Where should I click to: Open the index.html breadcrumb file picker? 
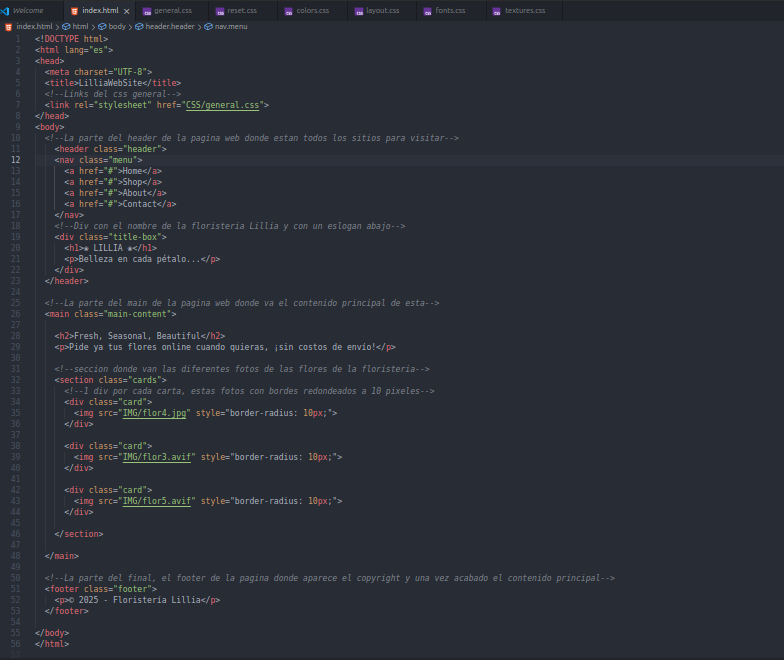pyautogui.click(x=34, y=26)
